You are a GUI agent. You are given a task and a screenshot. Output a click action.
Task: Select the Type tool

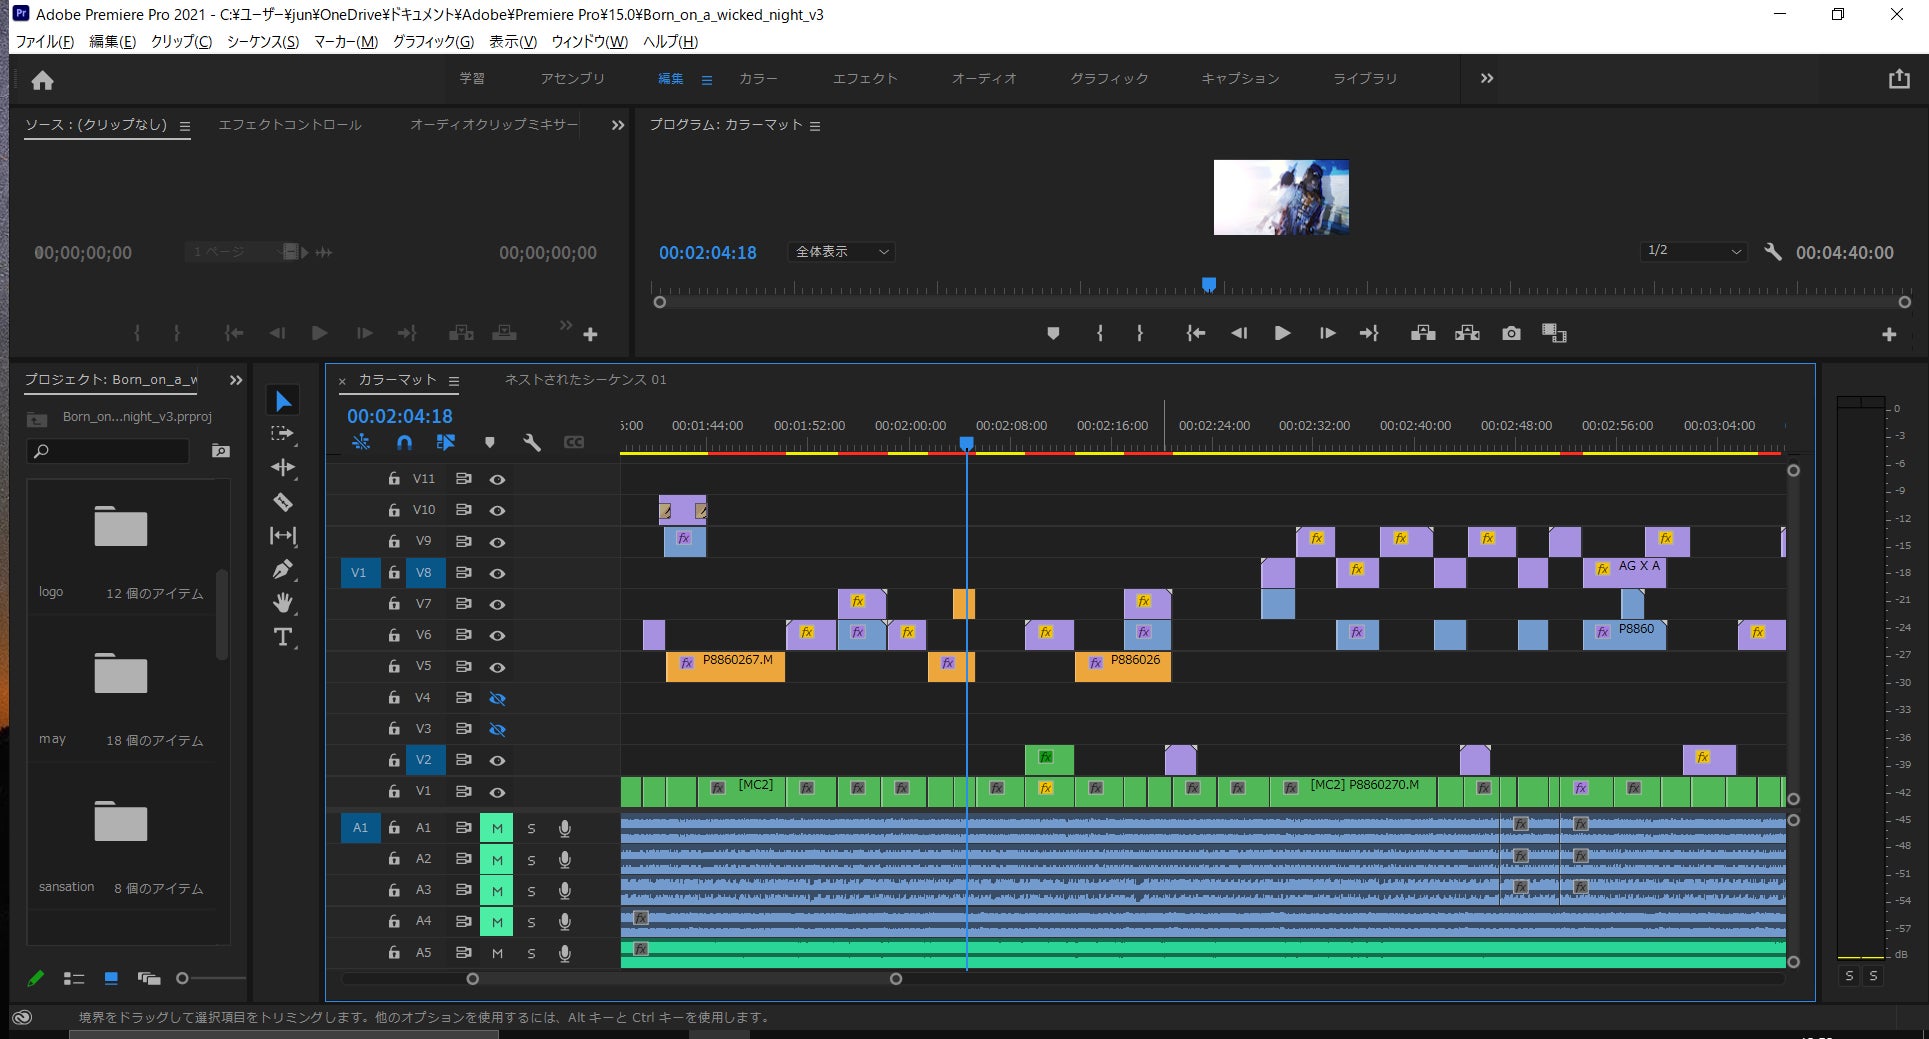[x=283, y=637]
